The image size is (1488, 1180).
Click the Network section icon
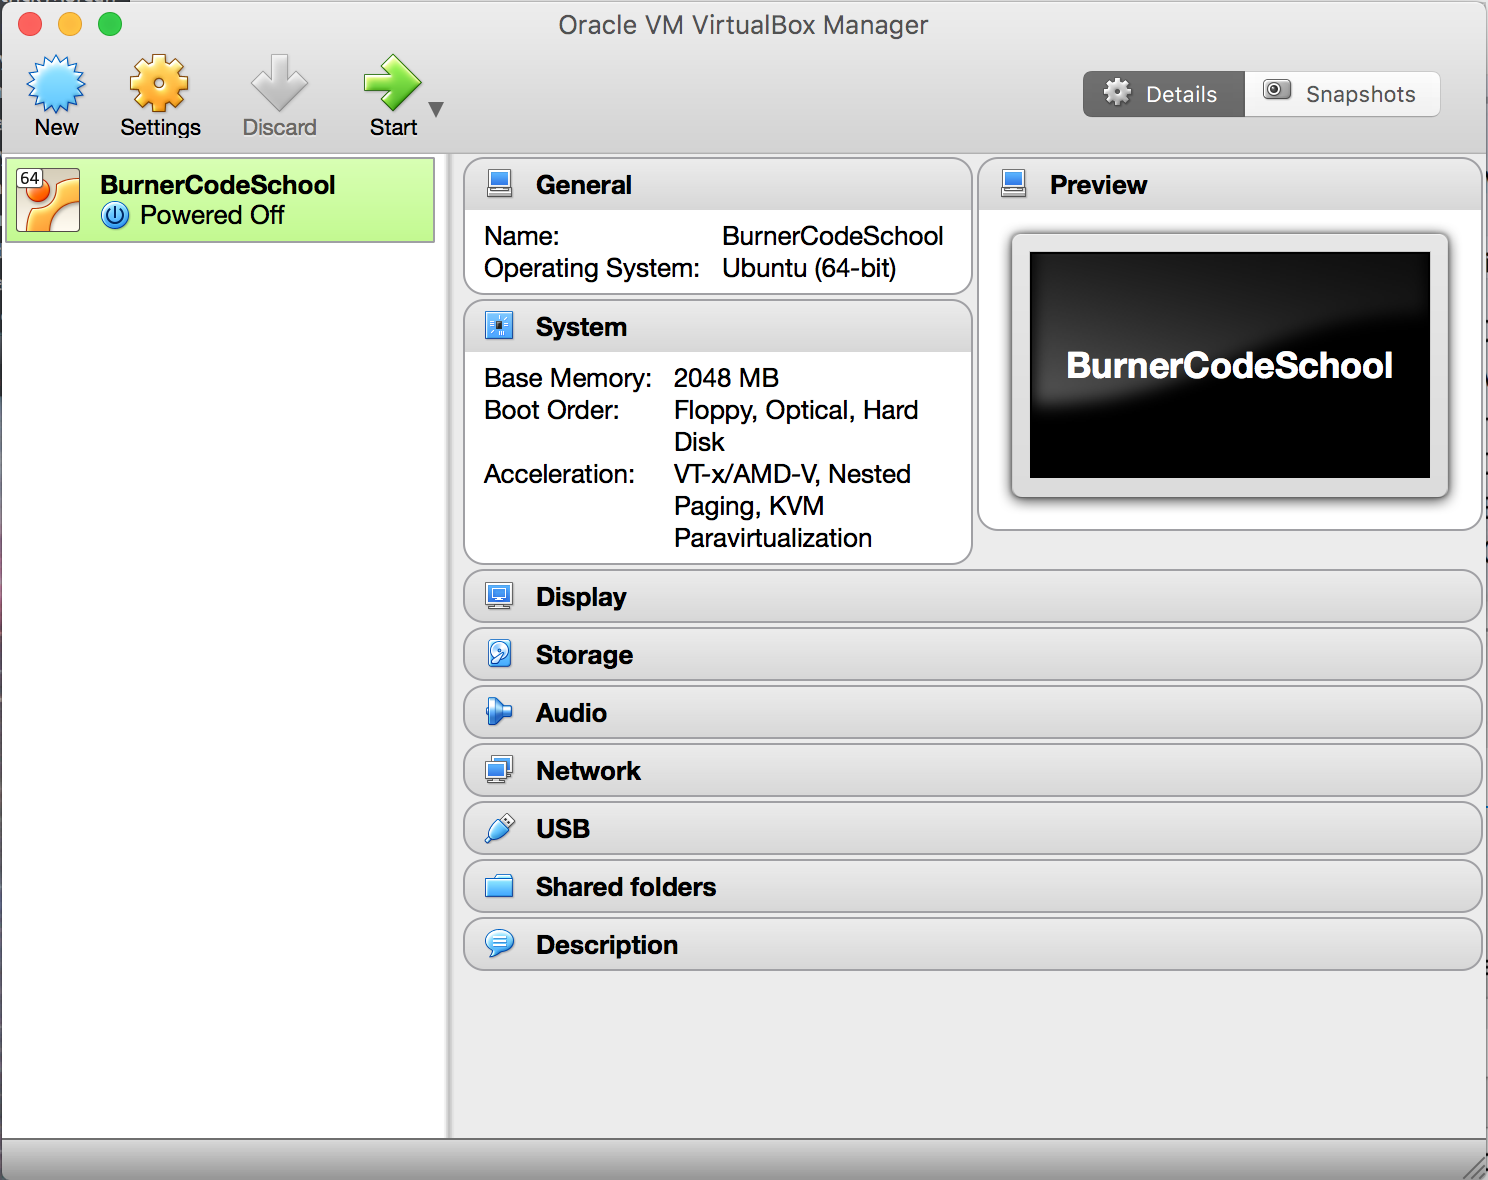click(499, 770)
